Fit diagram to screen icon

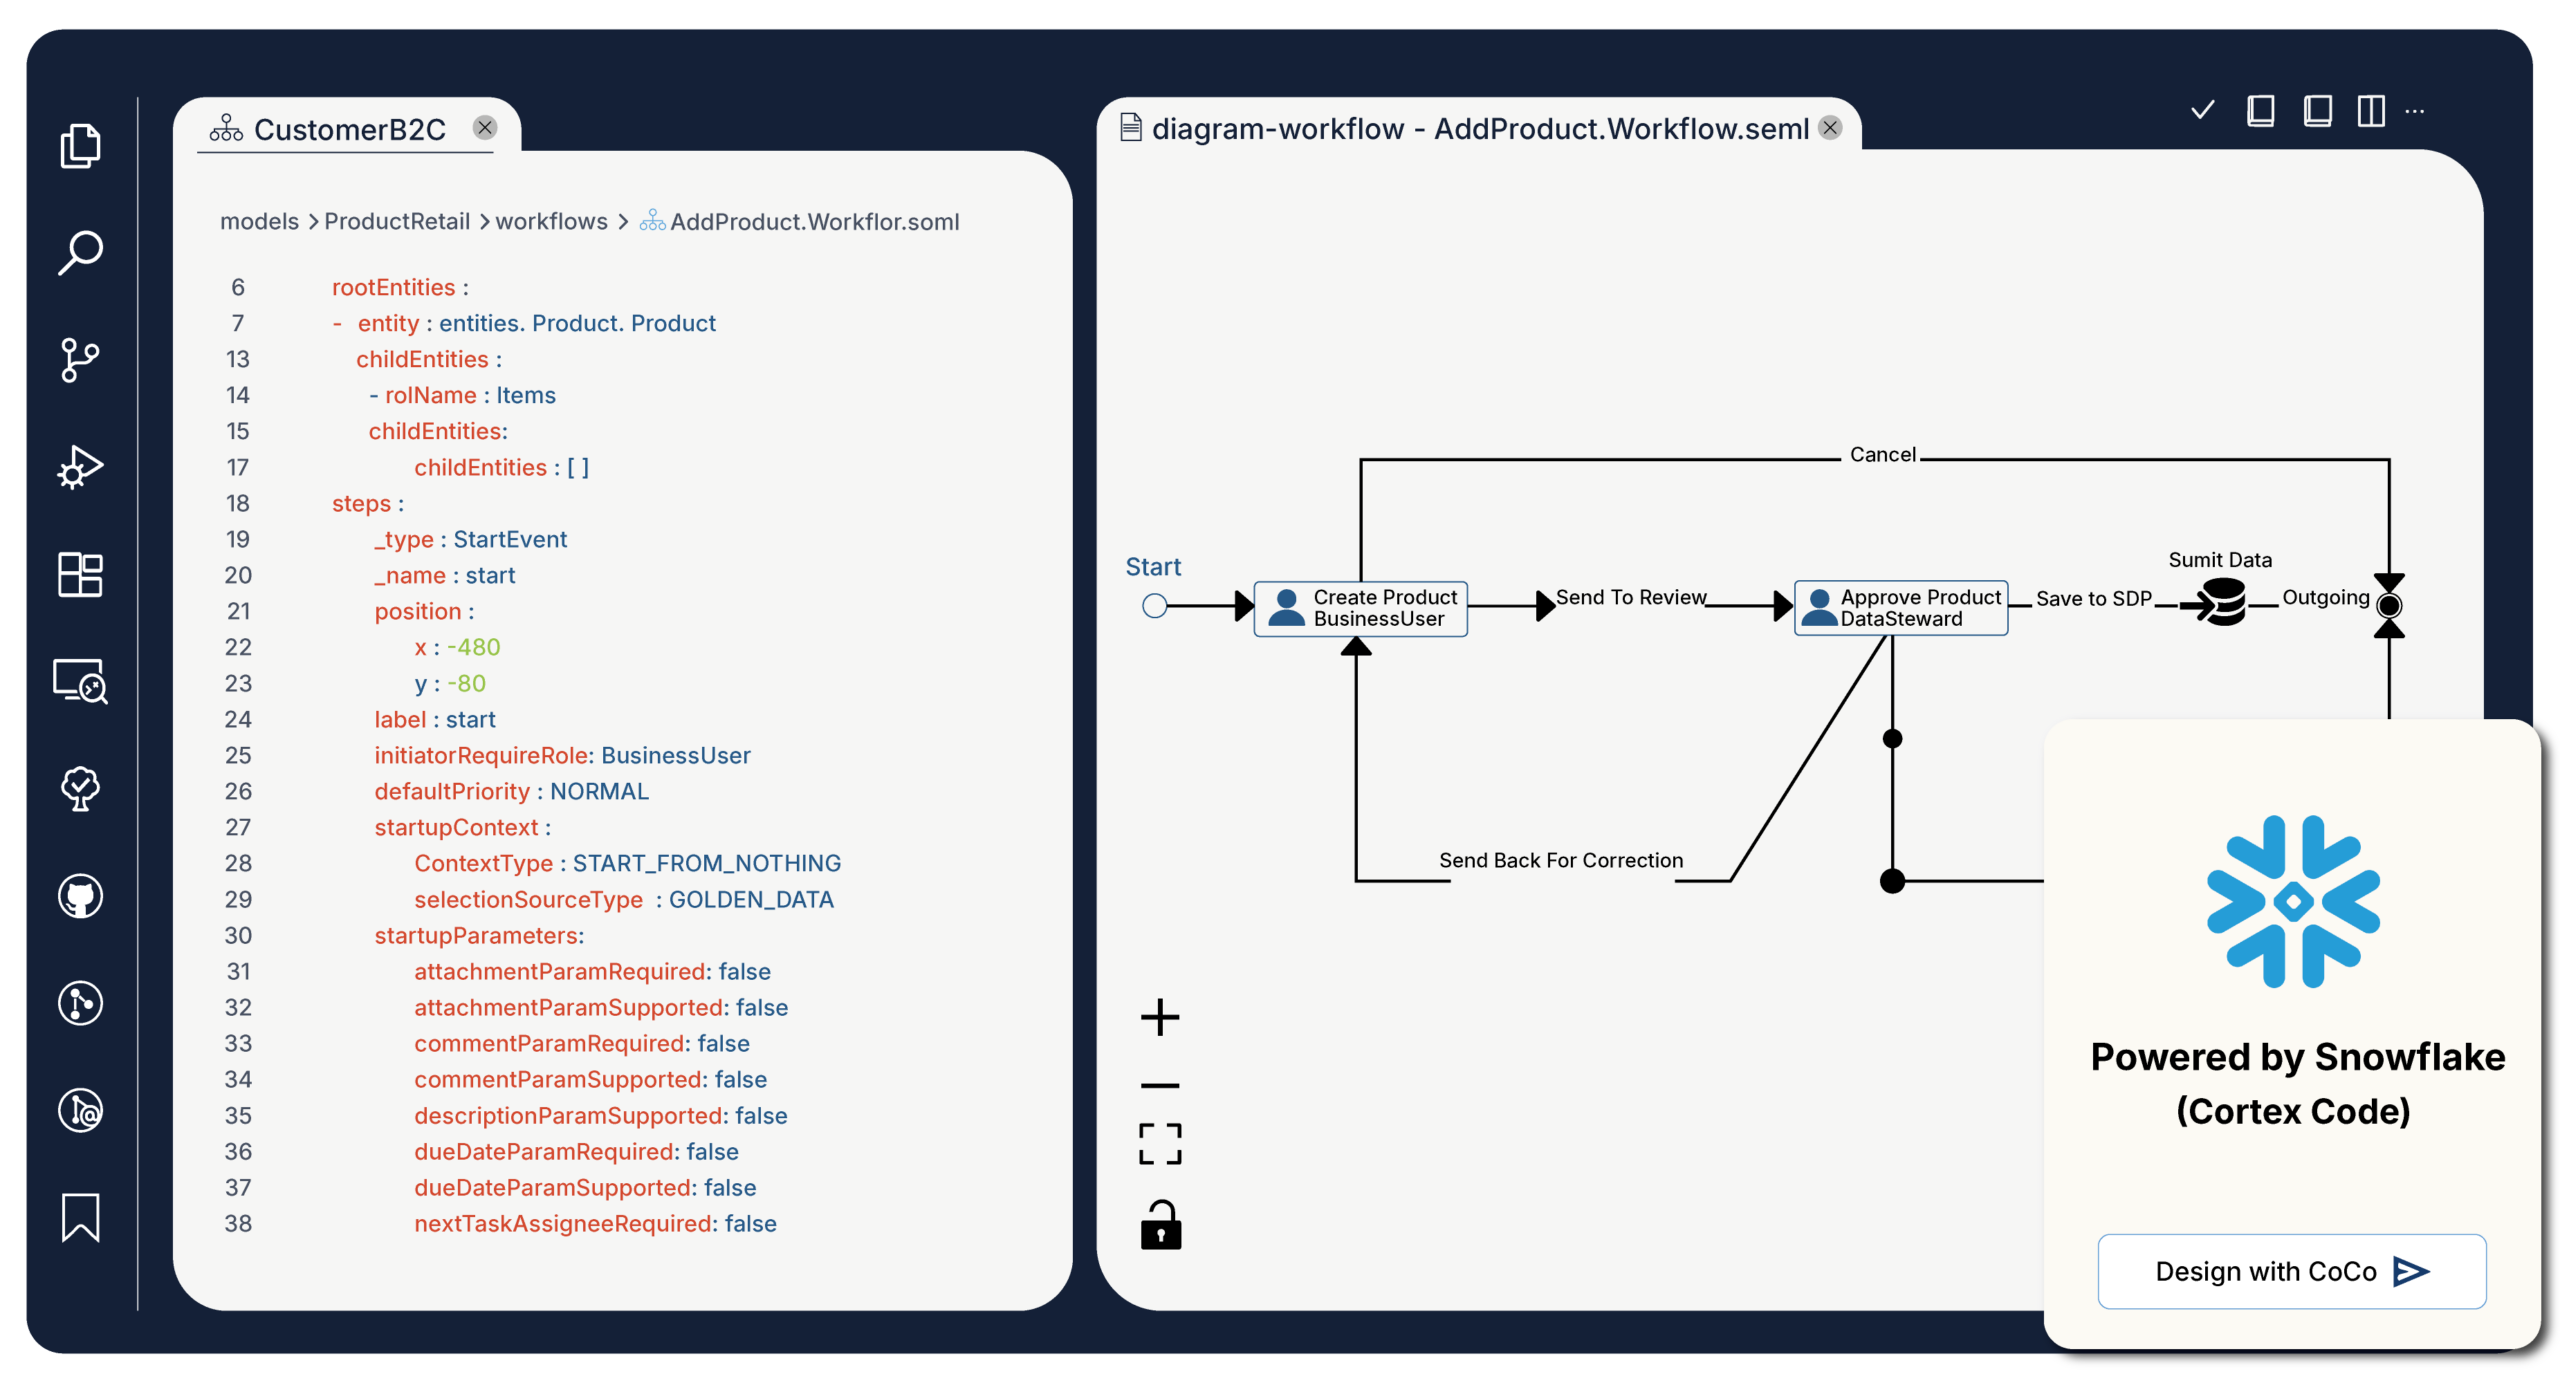(x=1160, y=1144)
